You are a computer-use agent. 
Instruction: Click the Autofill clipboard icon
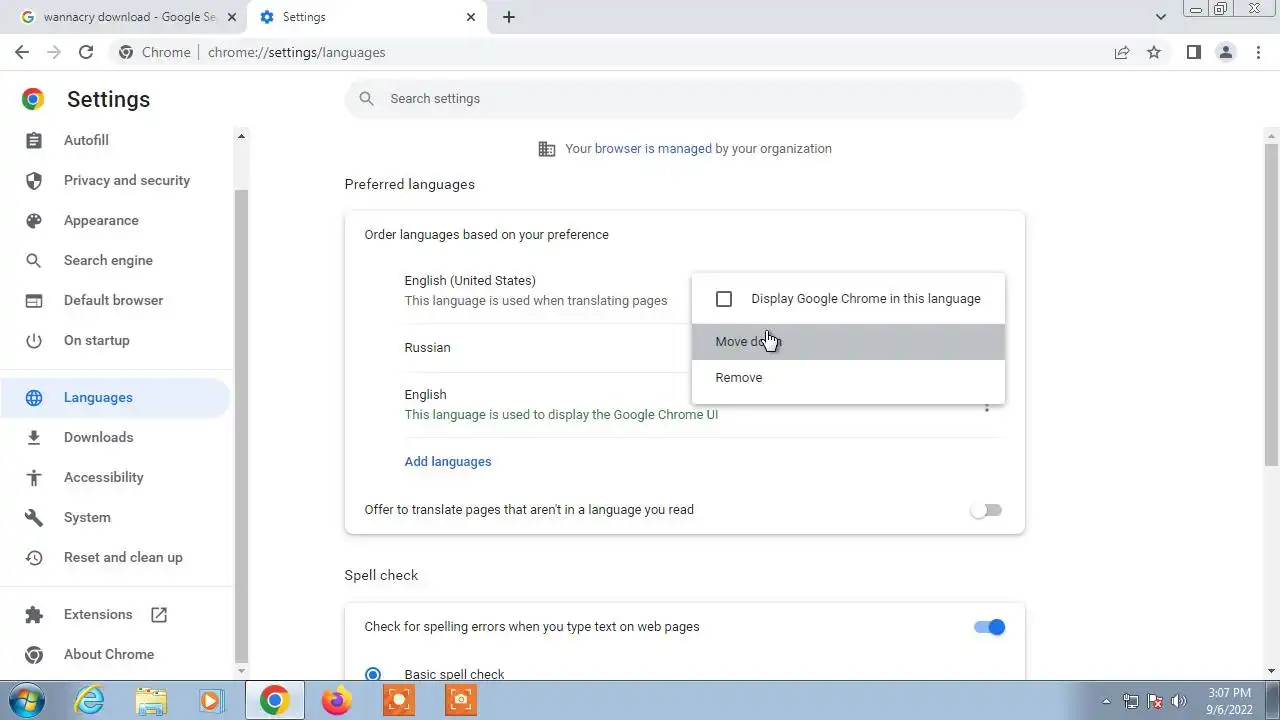34,141
